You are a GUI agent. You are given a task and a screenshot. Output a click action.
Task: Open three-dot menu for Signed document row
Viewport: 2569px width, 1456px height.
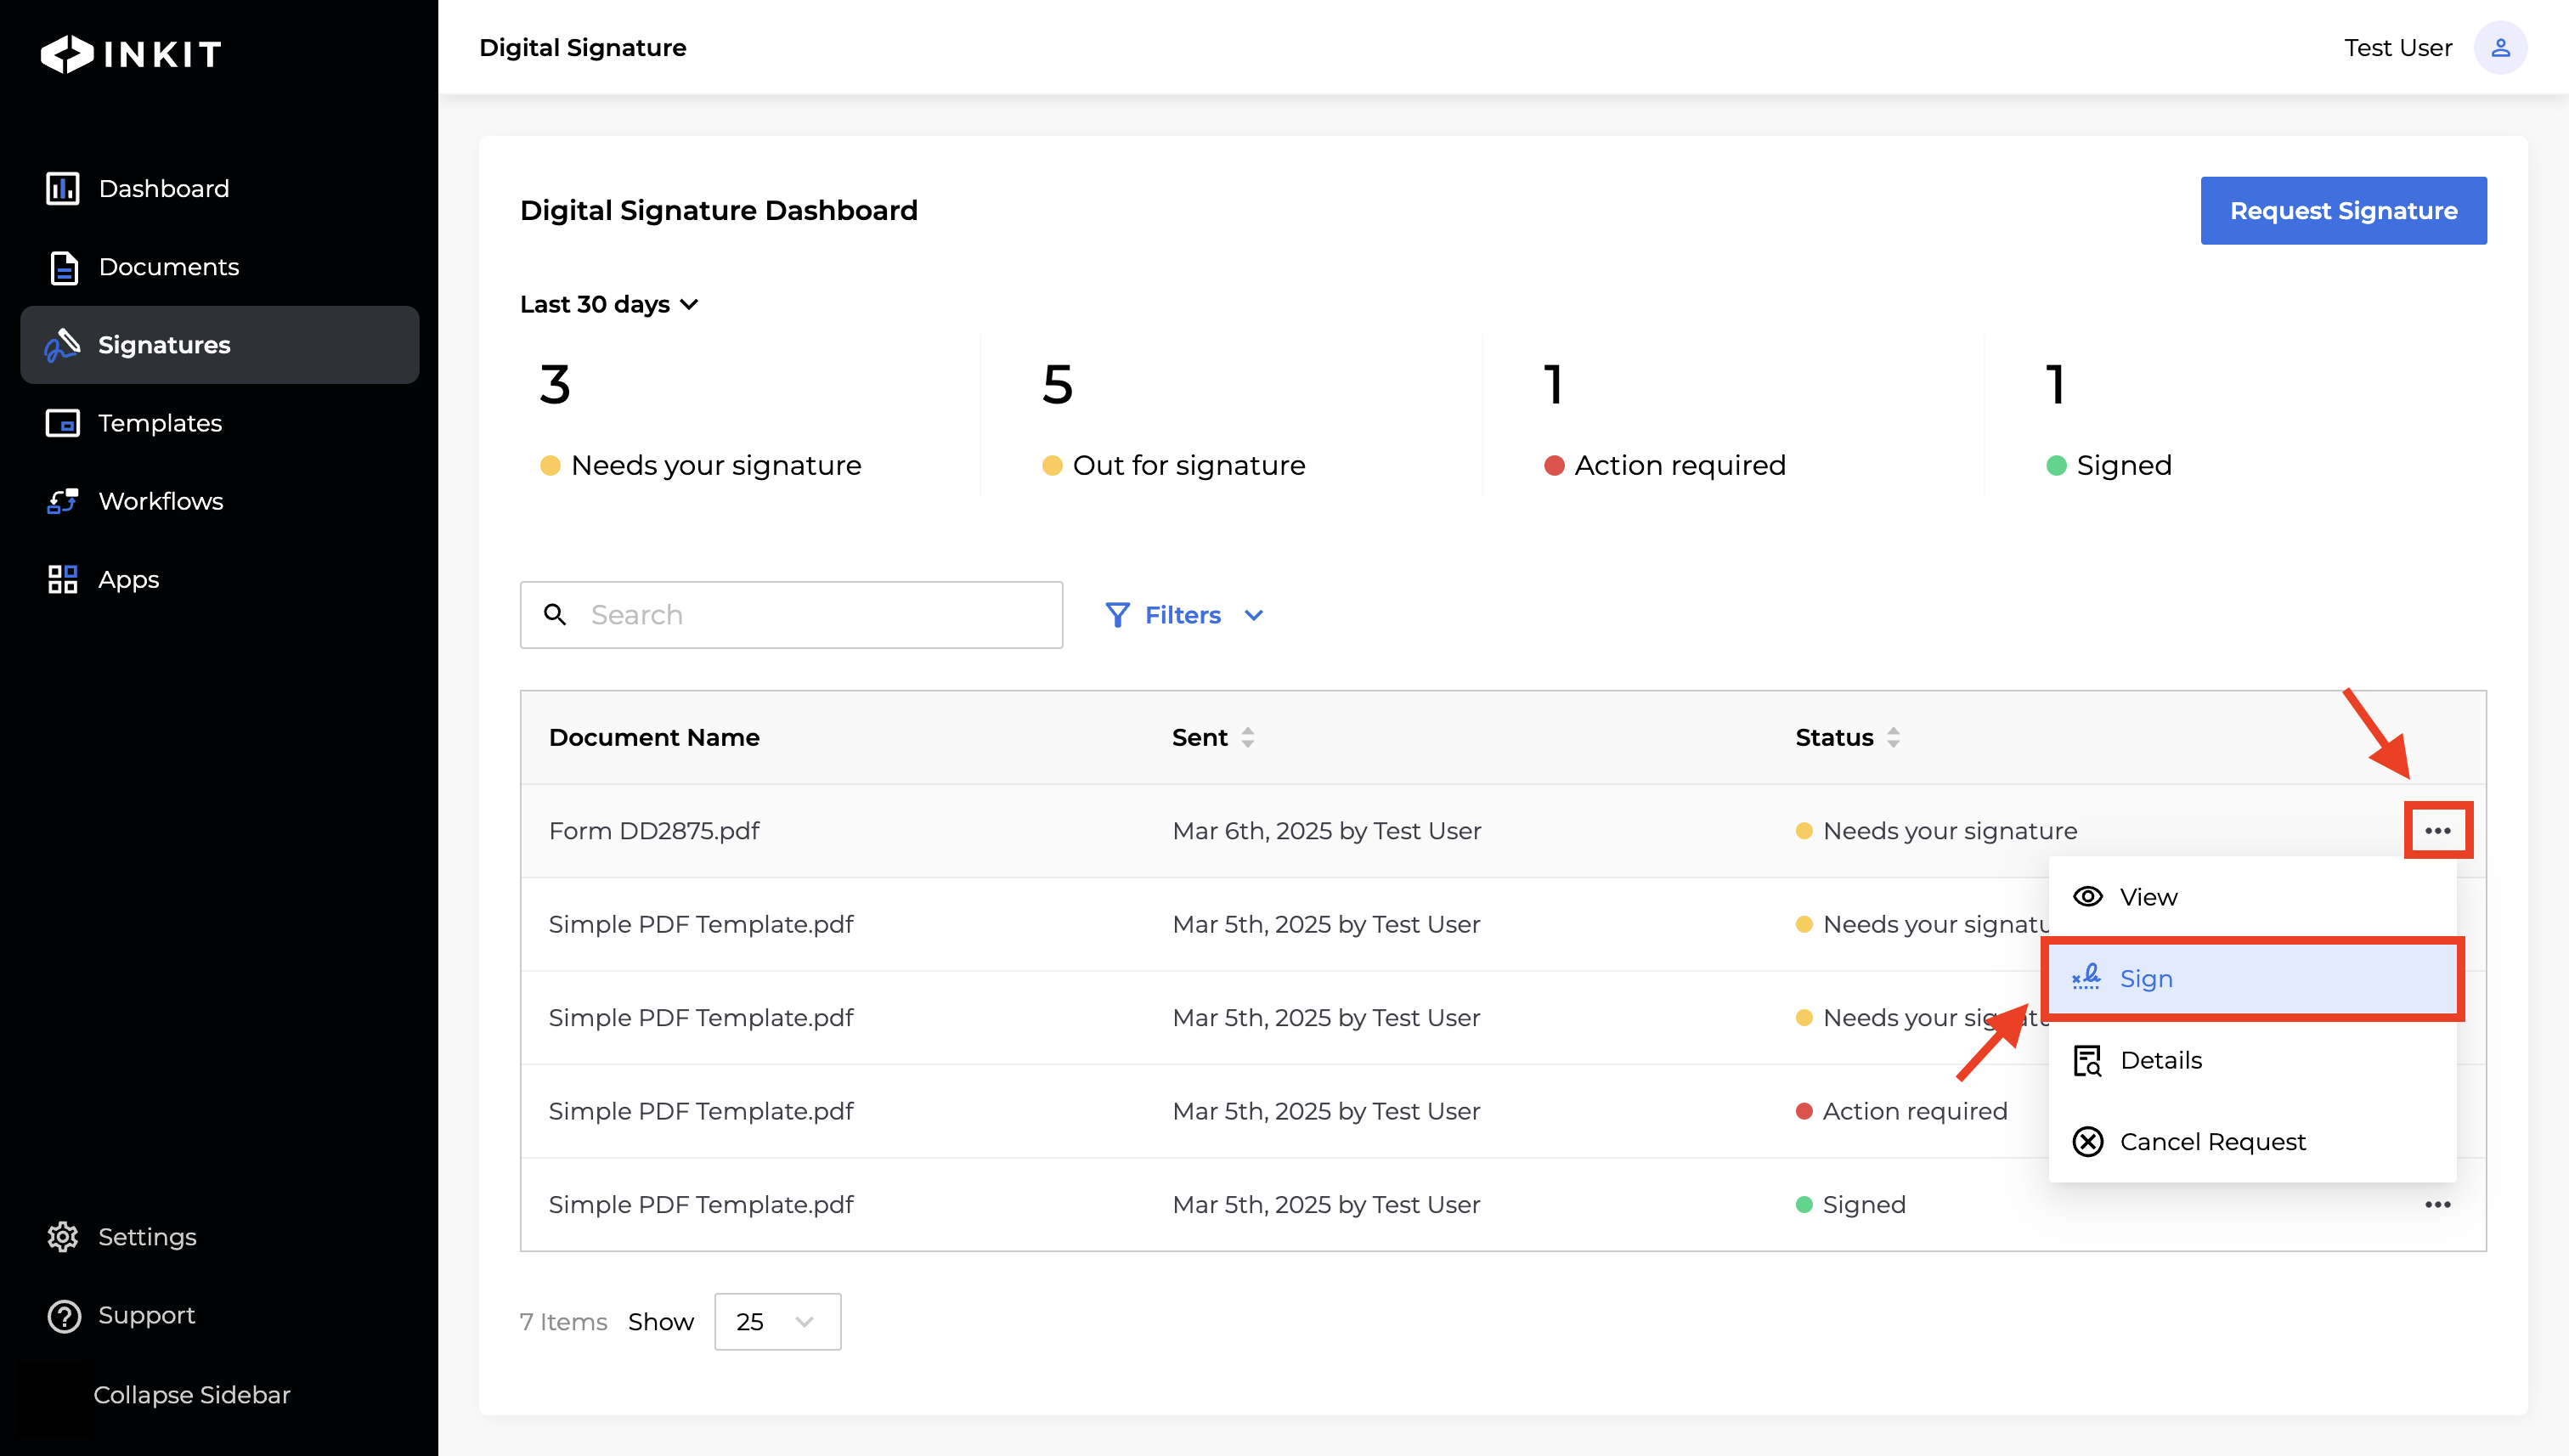coord(2437,1205)
